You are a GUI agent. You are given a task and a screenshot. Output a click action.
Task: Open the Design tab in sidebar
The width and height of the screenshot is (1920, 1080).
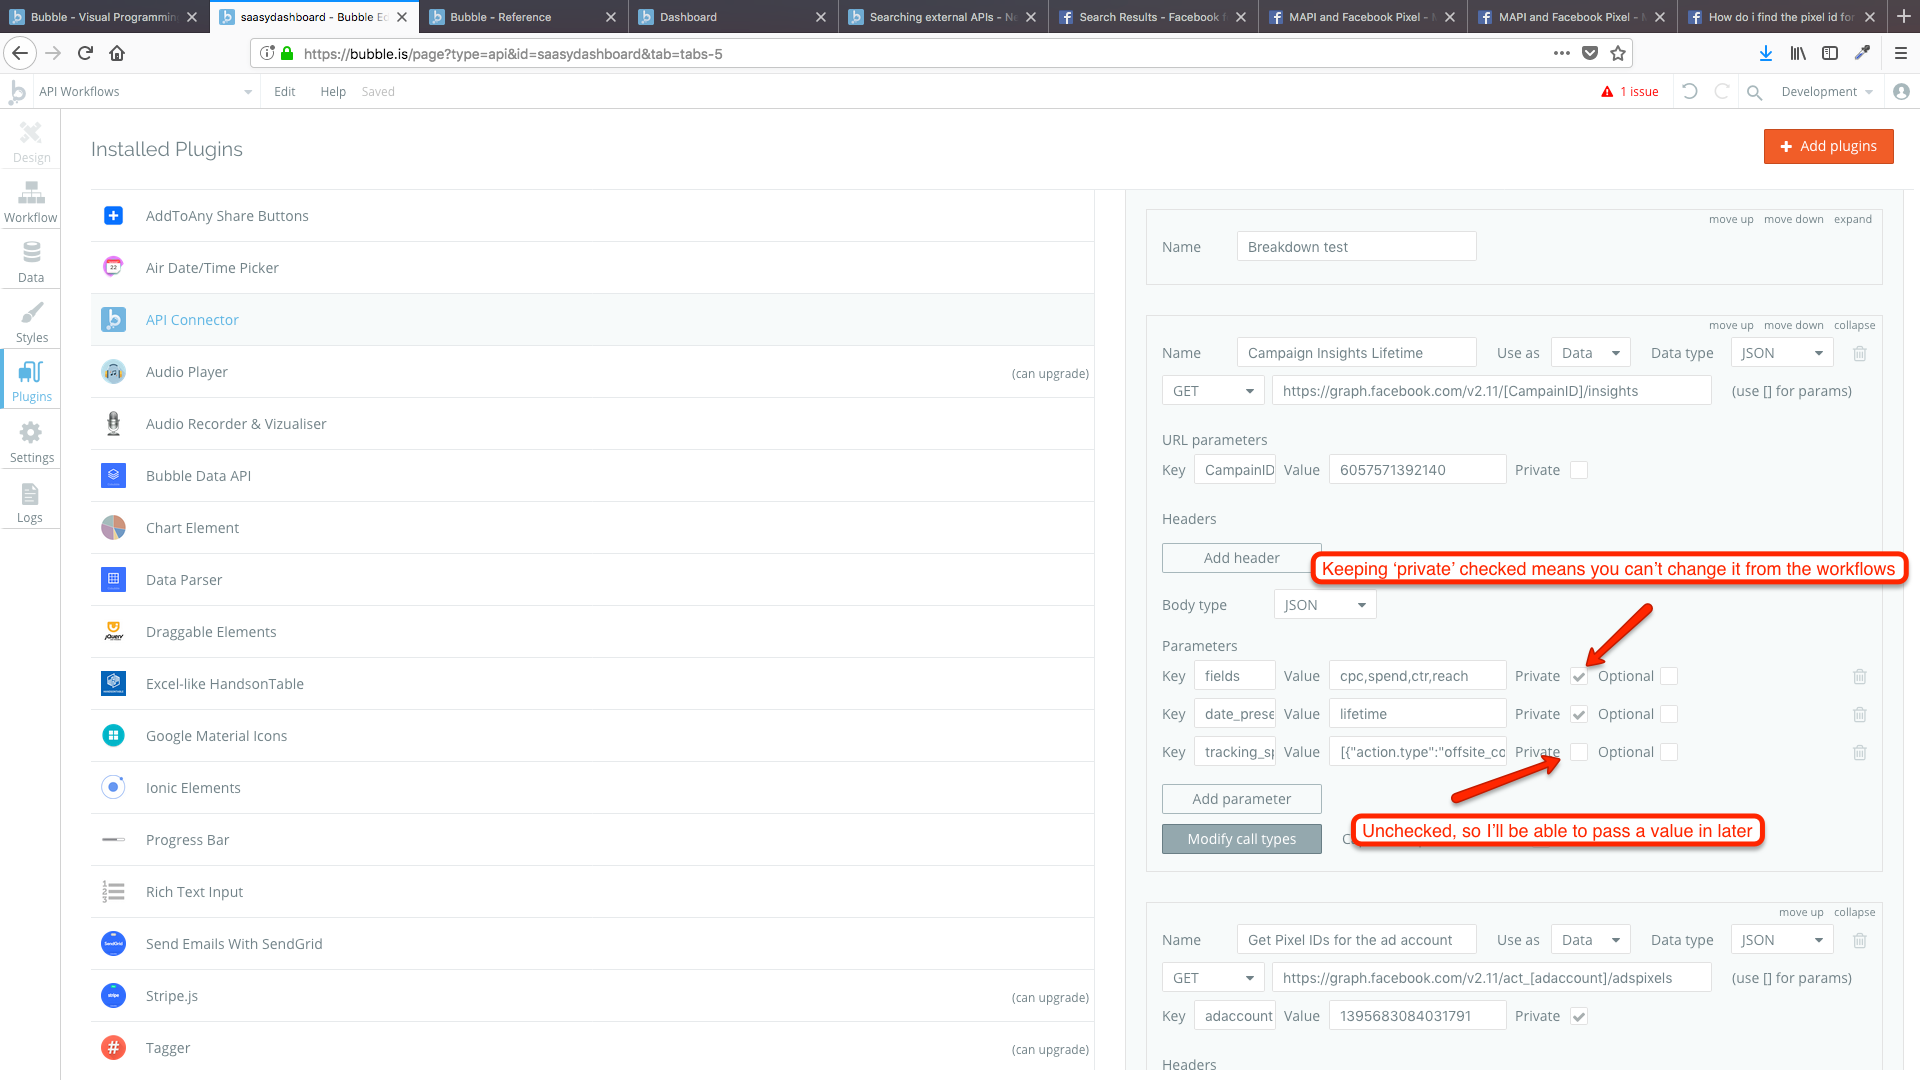tap(31, 141)
